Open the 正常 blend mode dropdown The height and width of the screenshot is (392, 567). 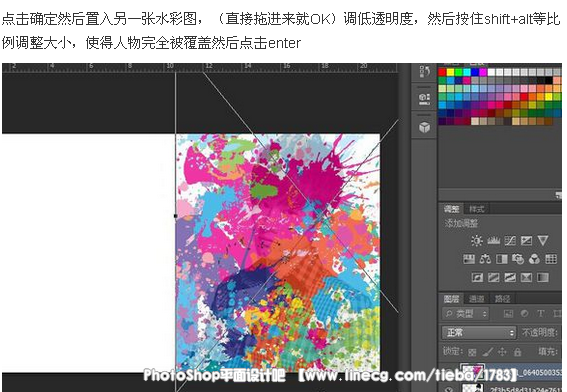click(x=478, y=332)
